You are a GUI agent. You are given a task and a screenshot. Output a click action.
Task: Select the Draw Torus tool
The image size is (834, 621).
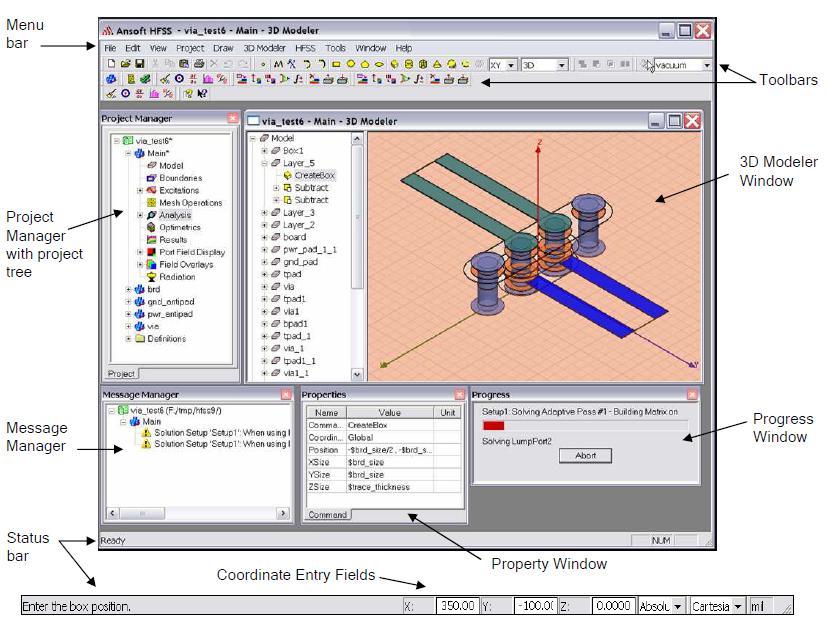(x=466, y=64)
